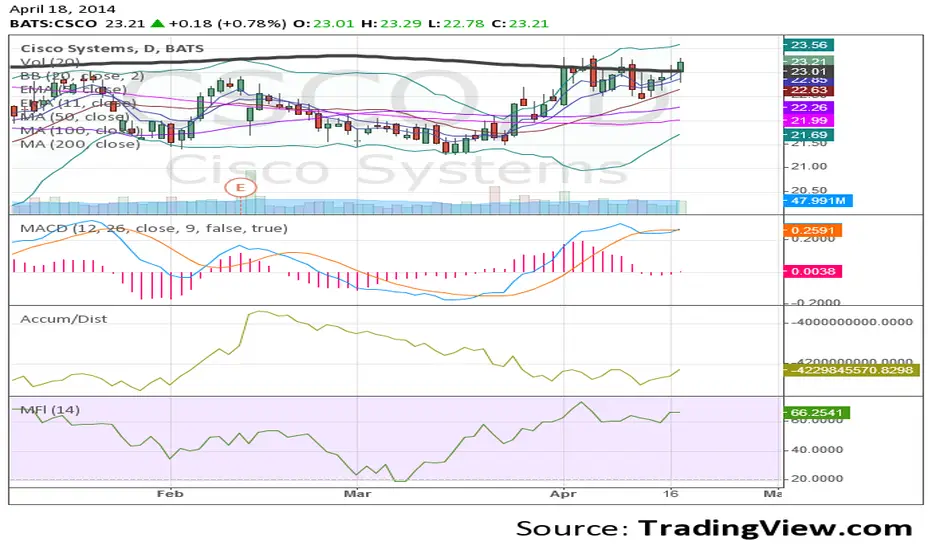The height and width of the screenshot is (550, 932).
Task: Click the L:22.78 low value
Action: coord(456,24)
